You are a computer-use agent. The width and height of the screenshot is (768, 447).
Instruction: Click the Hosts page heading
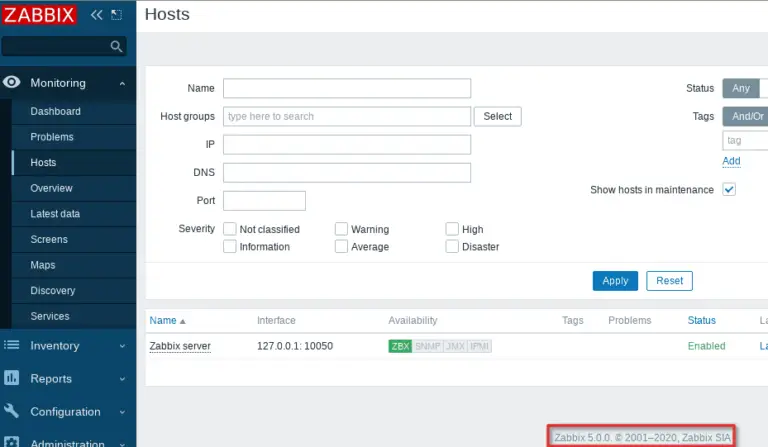click(167, 14)
